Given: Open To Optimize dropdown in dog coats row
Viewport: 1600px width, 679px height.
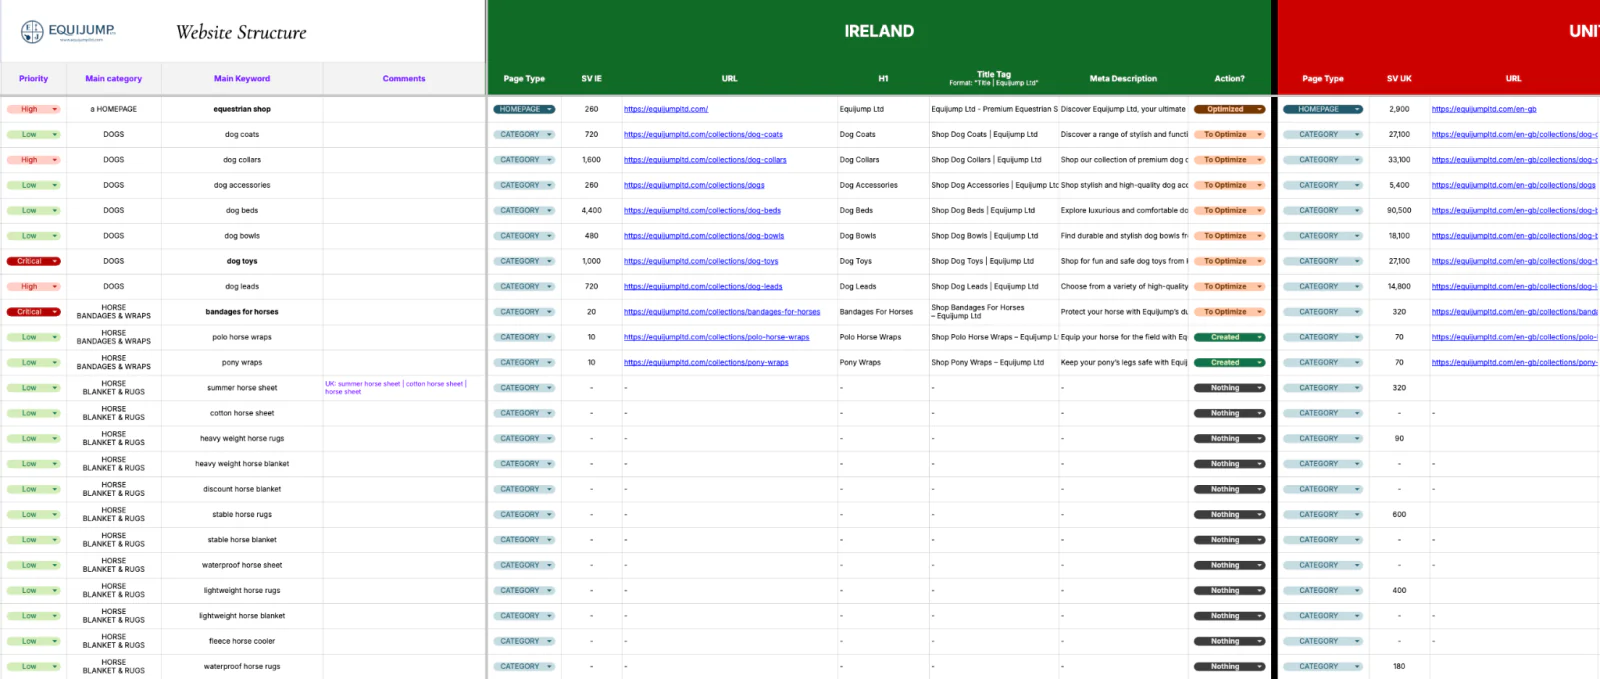Looking at the screenshot, I should 1229,134.
